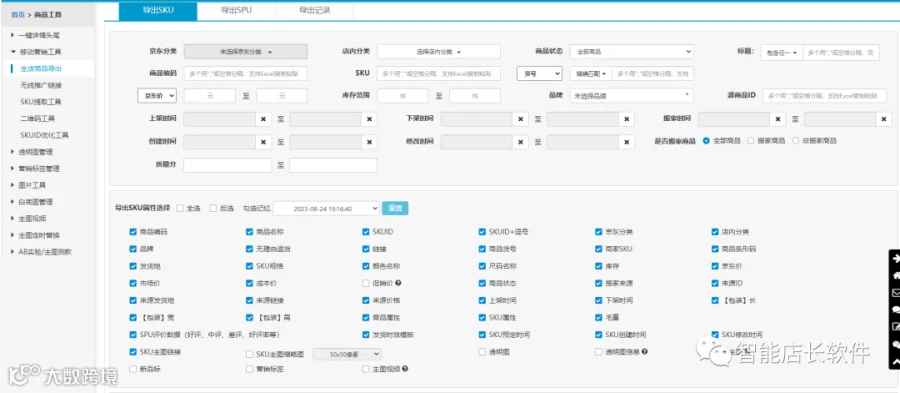Click the home icon in the floating side bar

(895, 275)
